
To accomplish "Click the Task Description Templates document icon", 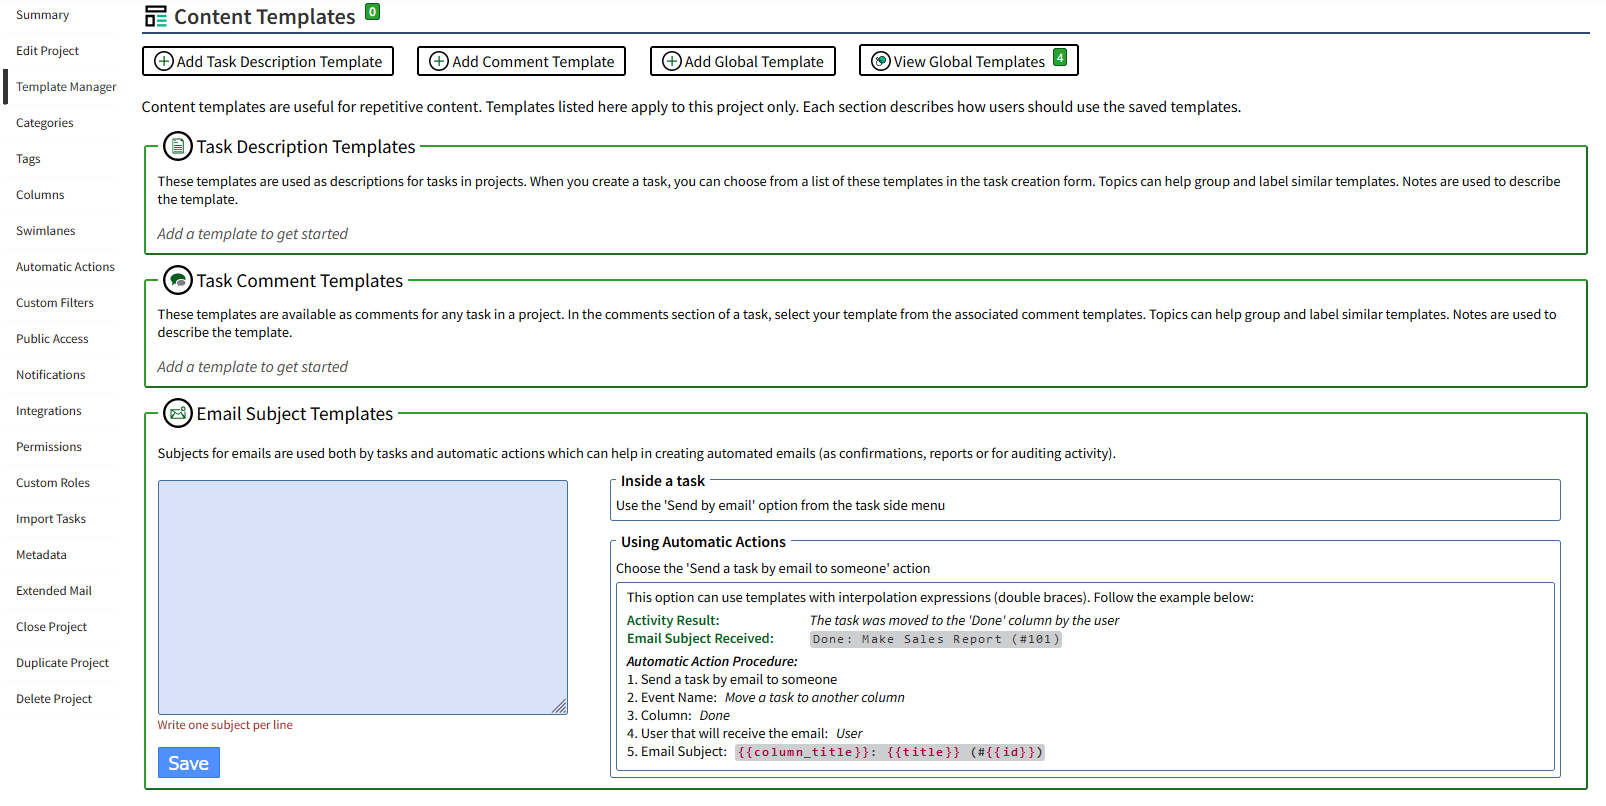I will [178, 146].
